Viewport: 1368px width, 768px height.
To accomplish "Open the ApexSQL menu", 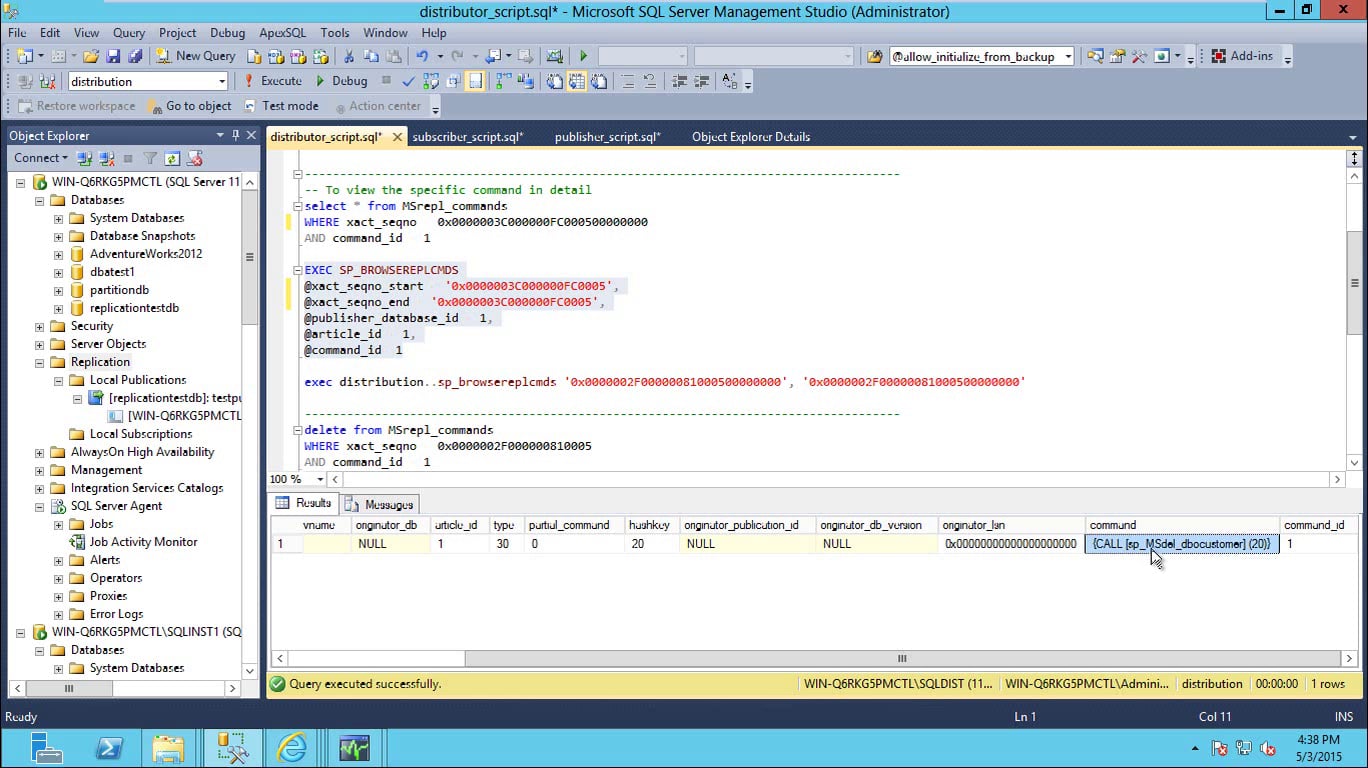I will coord(282,33).
